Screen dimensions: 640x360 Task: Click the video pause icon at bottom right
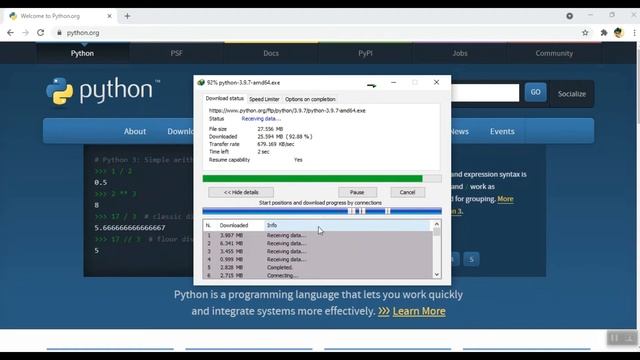[614, 338]
